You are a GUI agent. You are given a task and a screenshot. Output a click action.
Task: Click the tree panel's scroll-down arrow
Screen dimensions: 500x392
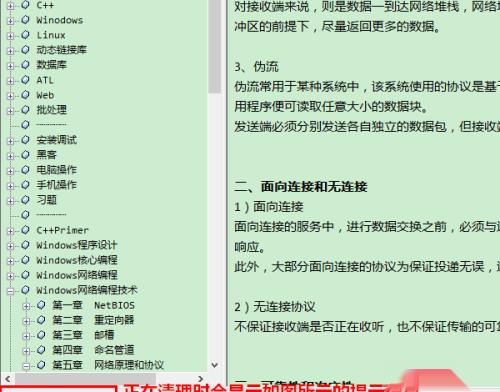[215, 366]
